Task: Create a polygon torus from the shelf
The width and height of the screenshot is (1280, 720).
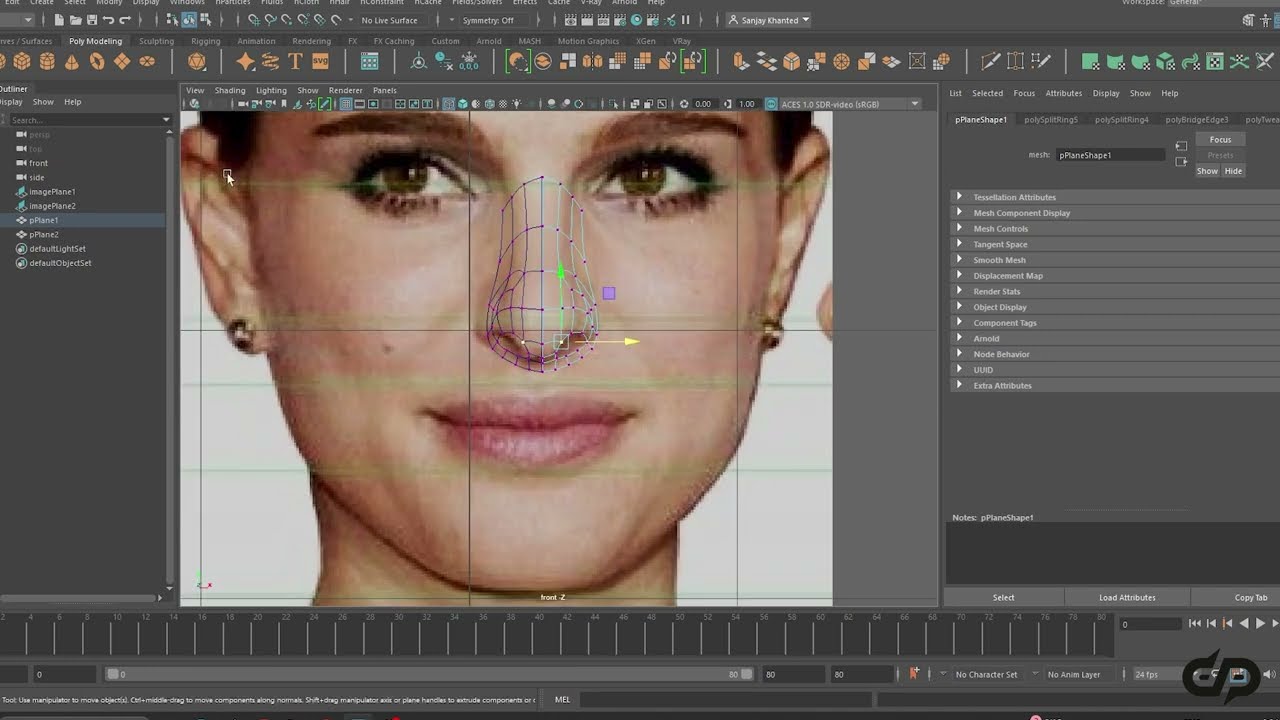Action: (x=97, y=61)
